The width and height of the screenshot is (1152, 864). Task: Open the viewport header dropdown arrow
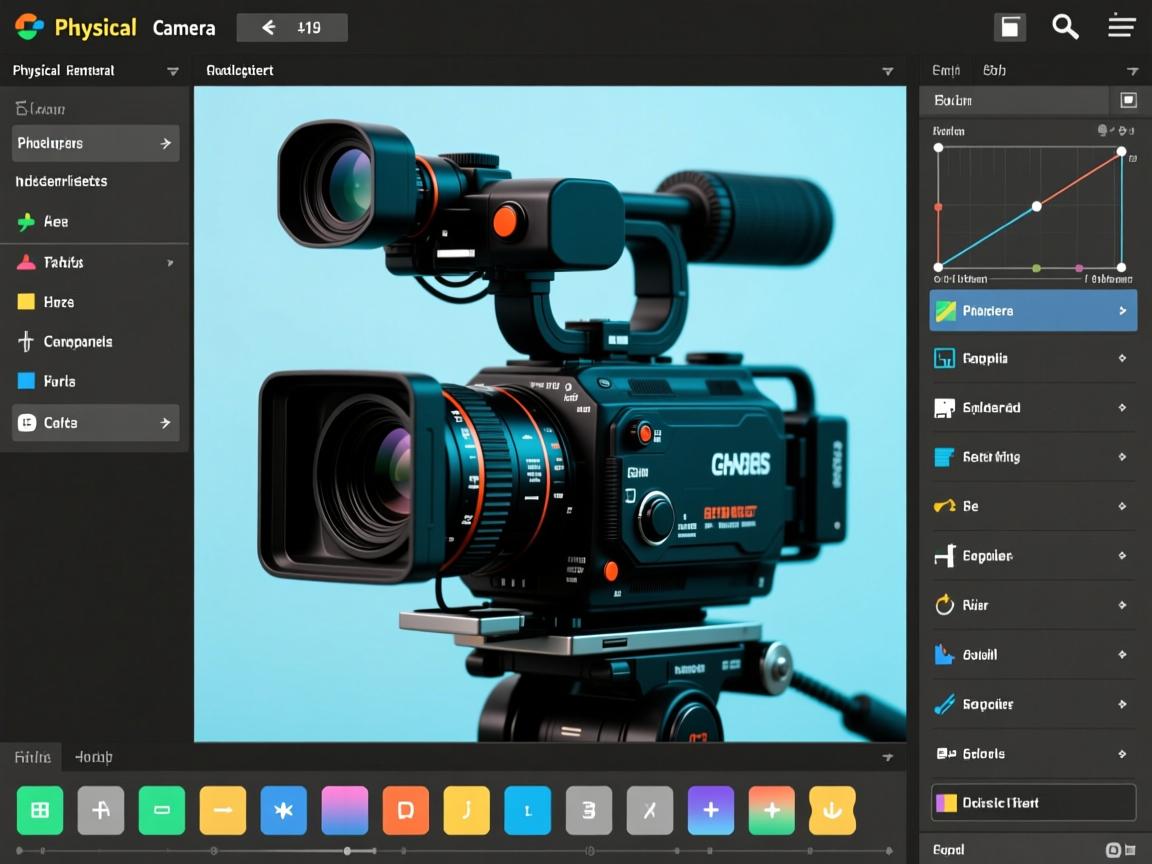[887, 71]
